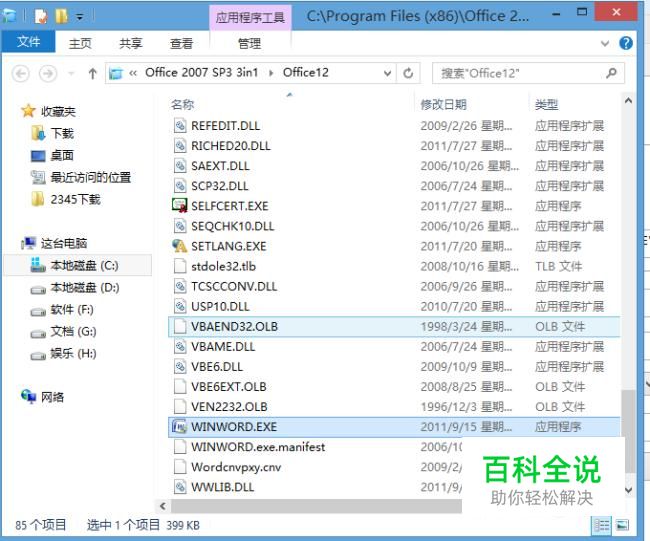Viewport: 650px width, 541px height.
Task: Click the search magnifier icon
Action: click(611, 73)
